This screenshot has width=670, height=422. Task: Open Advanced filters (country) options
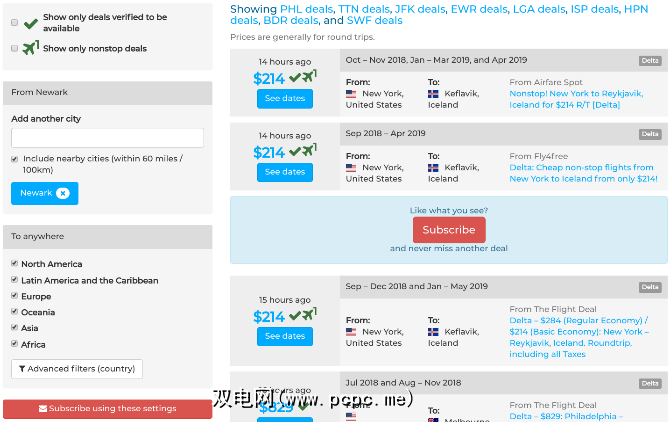[77, 369]
